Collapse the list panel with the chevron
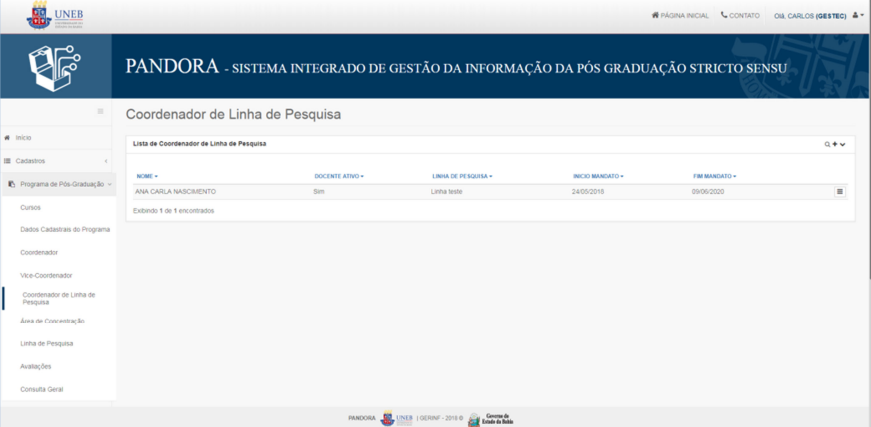 (x=843, y=144)
